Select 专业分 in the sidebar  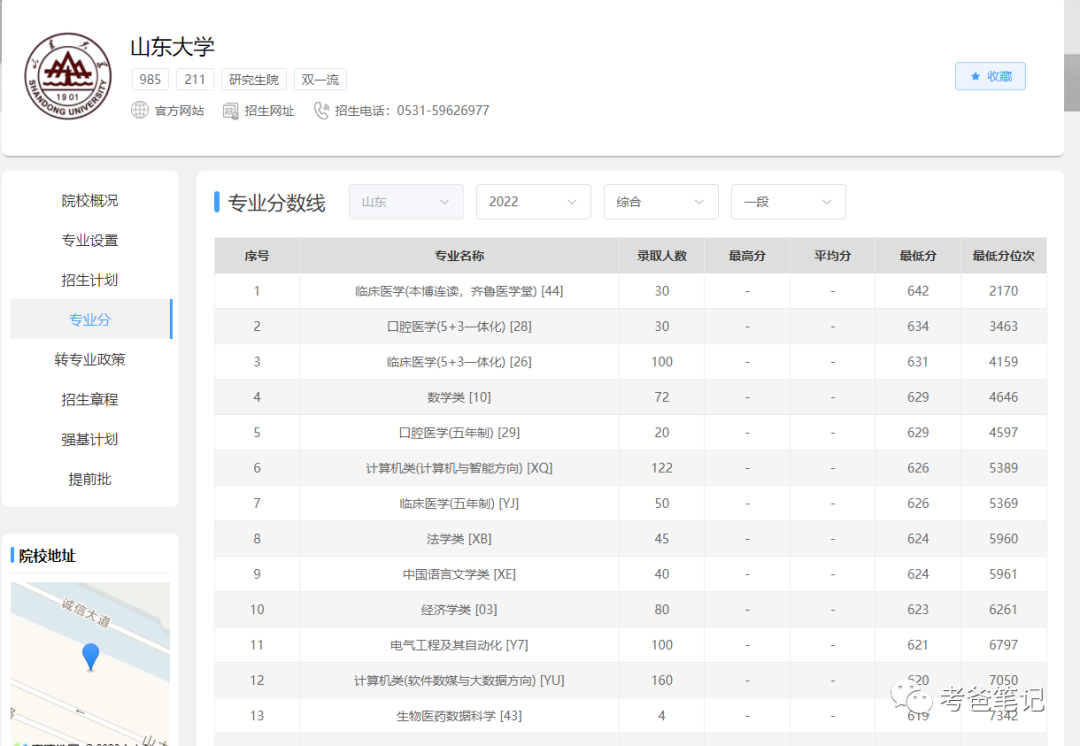[x=90, y=320]
